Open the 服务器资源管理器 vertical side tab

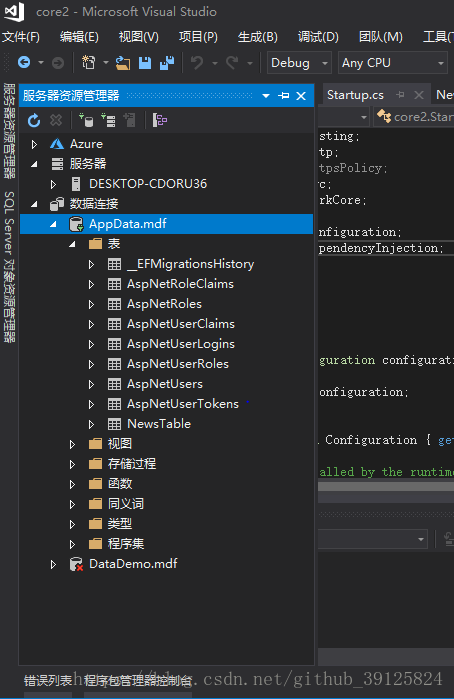coord(9,131)
